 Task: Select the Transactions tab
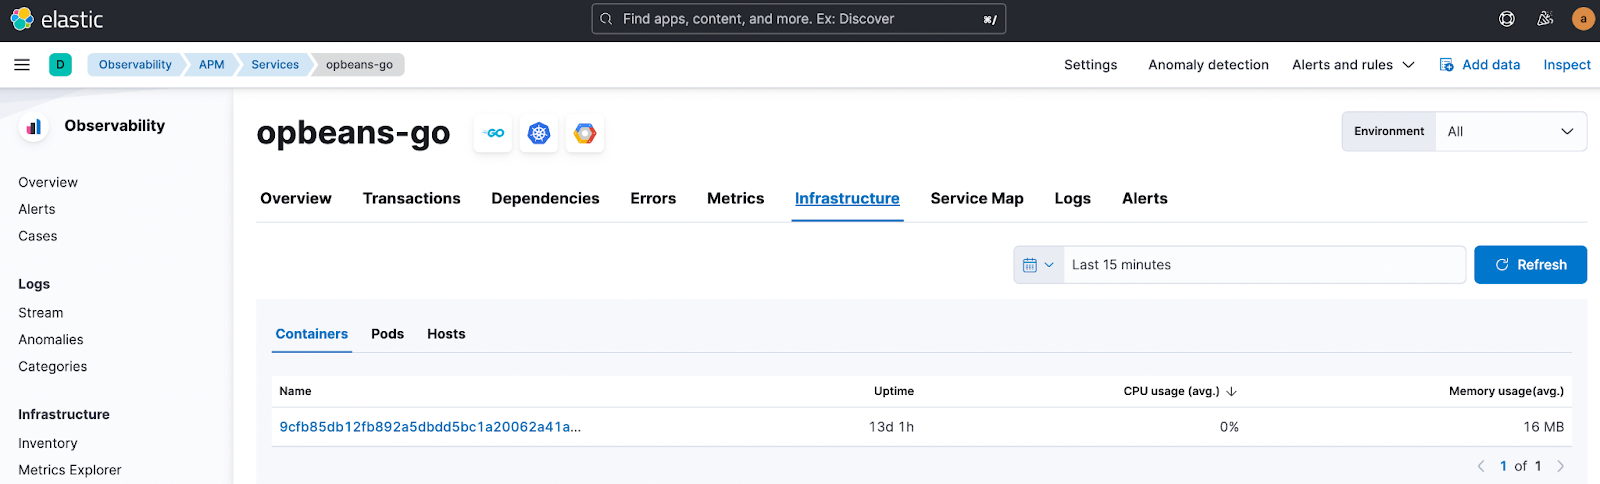[412, 199]
